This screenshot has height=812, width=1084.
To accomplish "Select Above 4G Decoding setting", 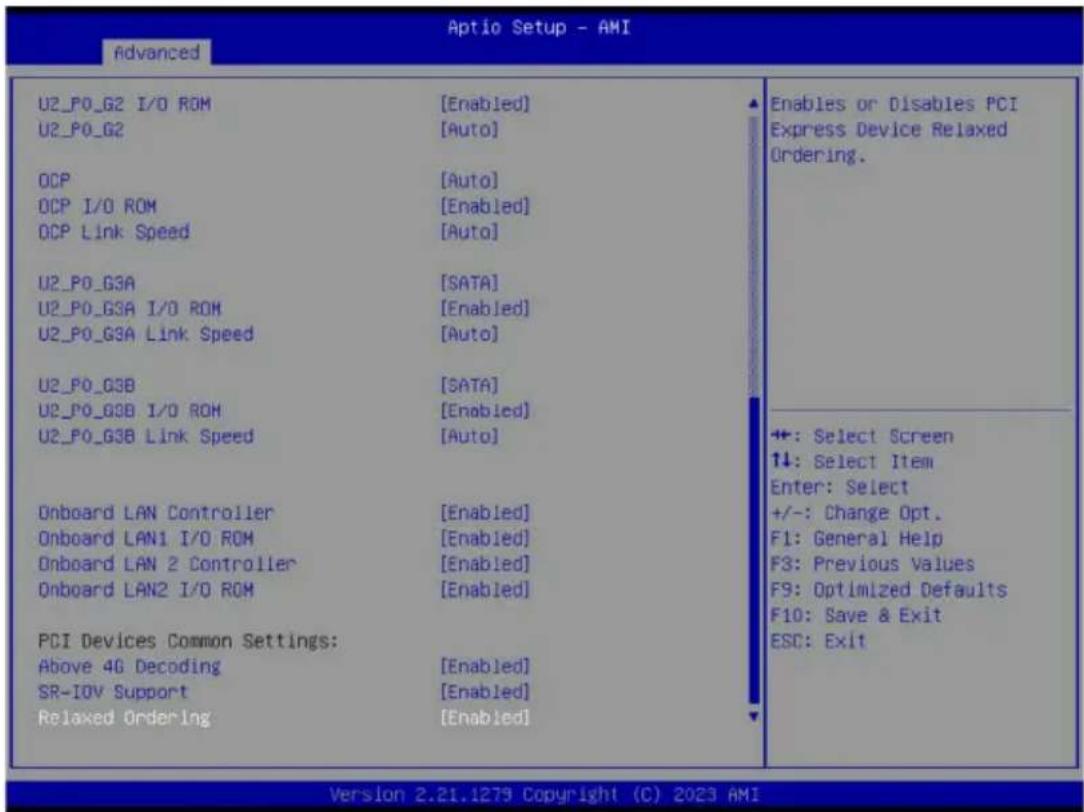I will (x=129, y=667).
